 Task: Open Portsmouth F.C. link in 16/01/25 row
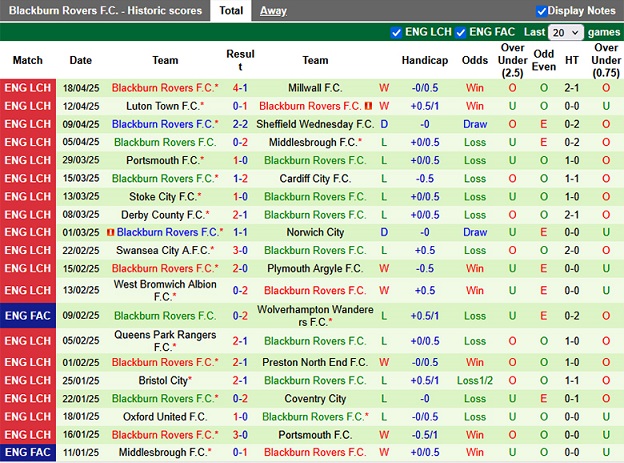pos(315,435)
